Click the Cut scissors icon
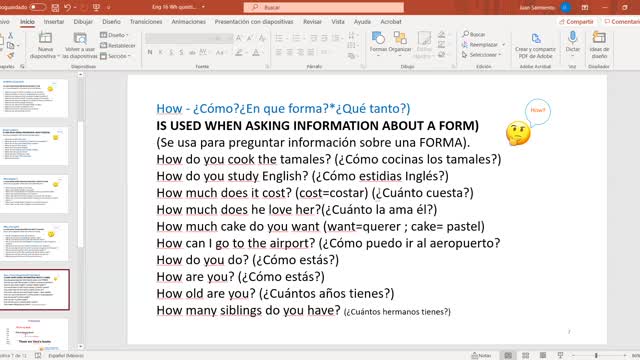 tap(11, 36)
